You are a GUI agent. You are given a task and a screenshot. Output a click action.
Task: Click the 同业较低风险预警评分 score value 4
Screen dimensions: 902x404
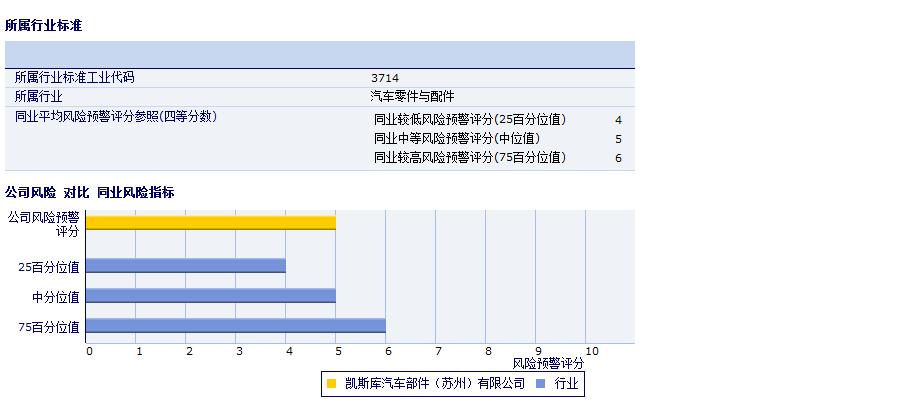click(x=618, y=119)
